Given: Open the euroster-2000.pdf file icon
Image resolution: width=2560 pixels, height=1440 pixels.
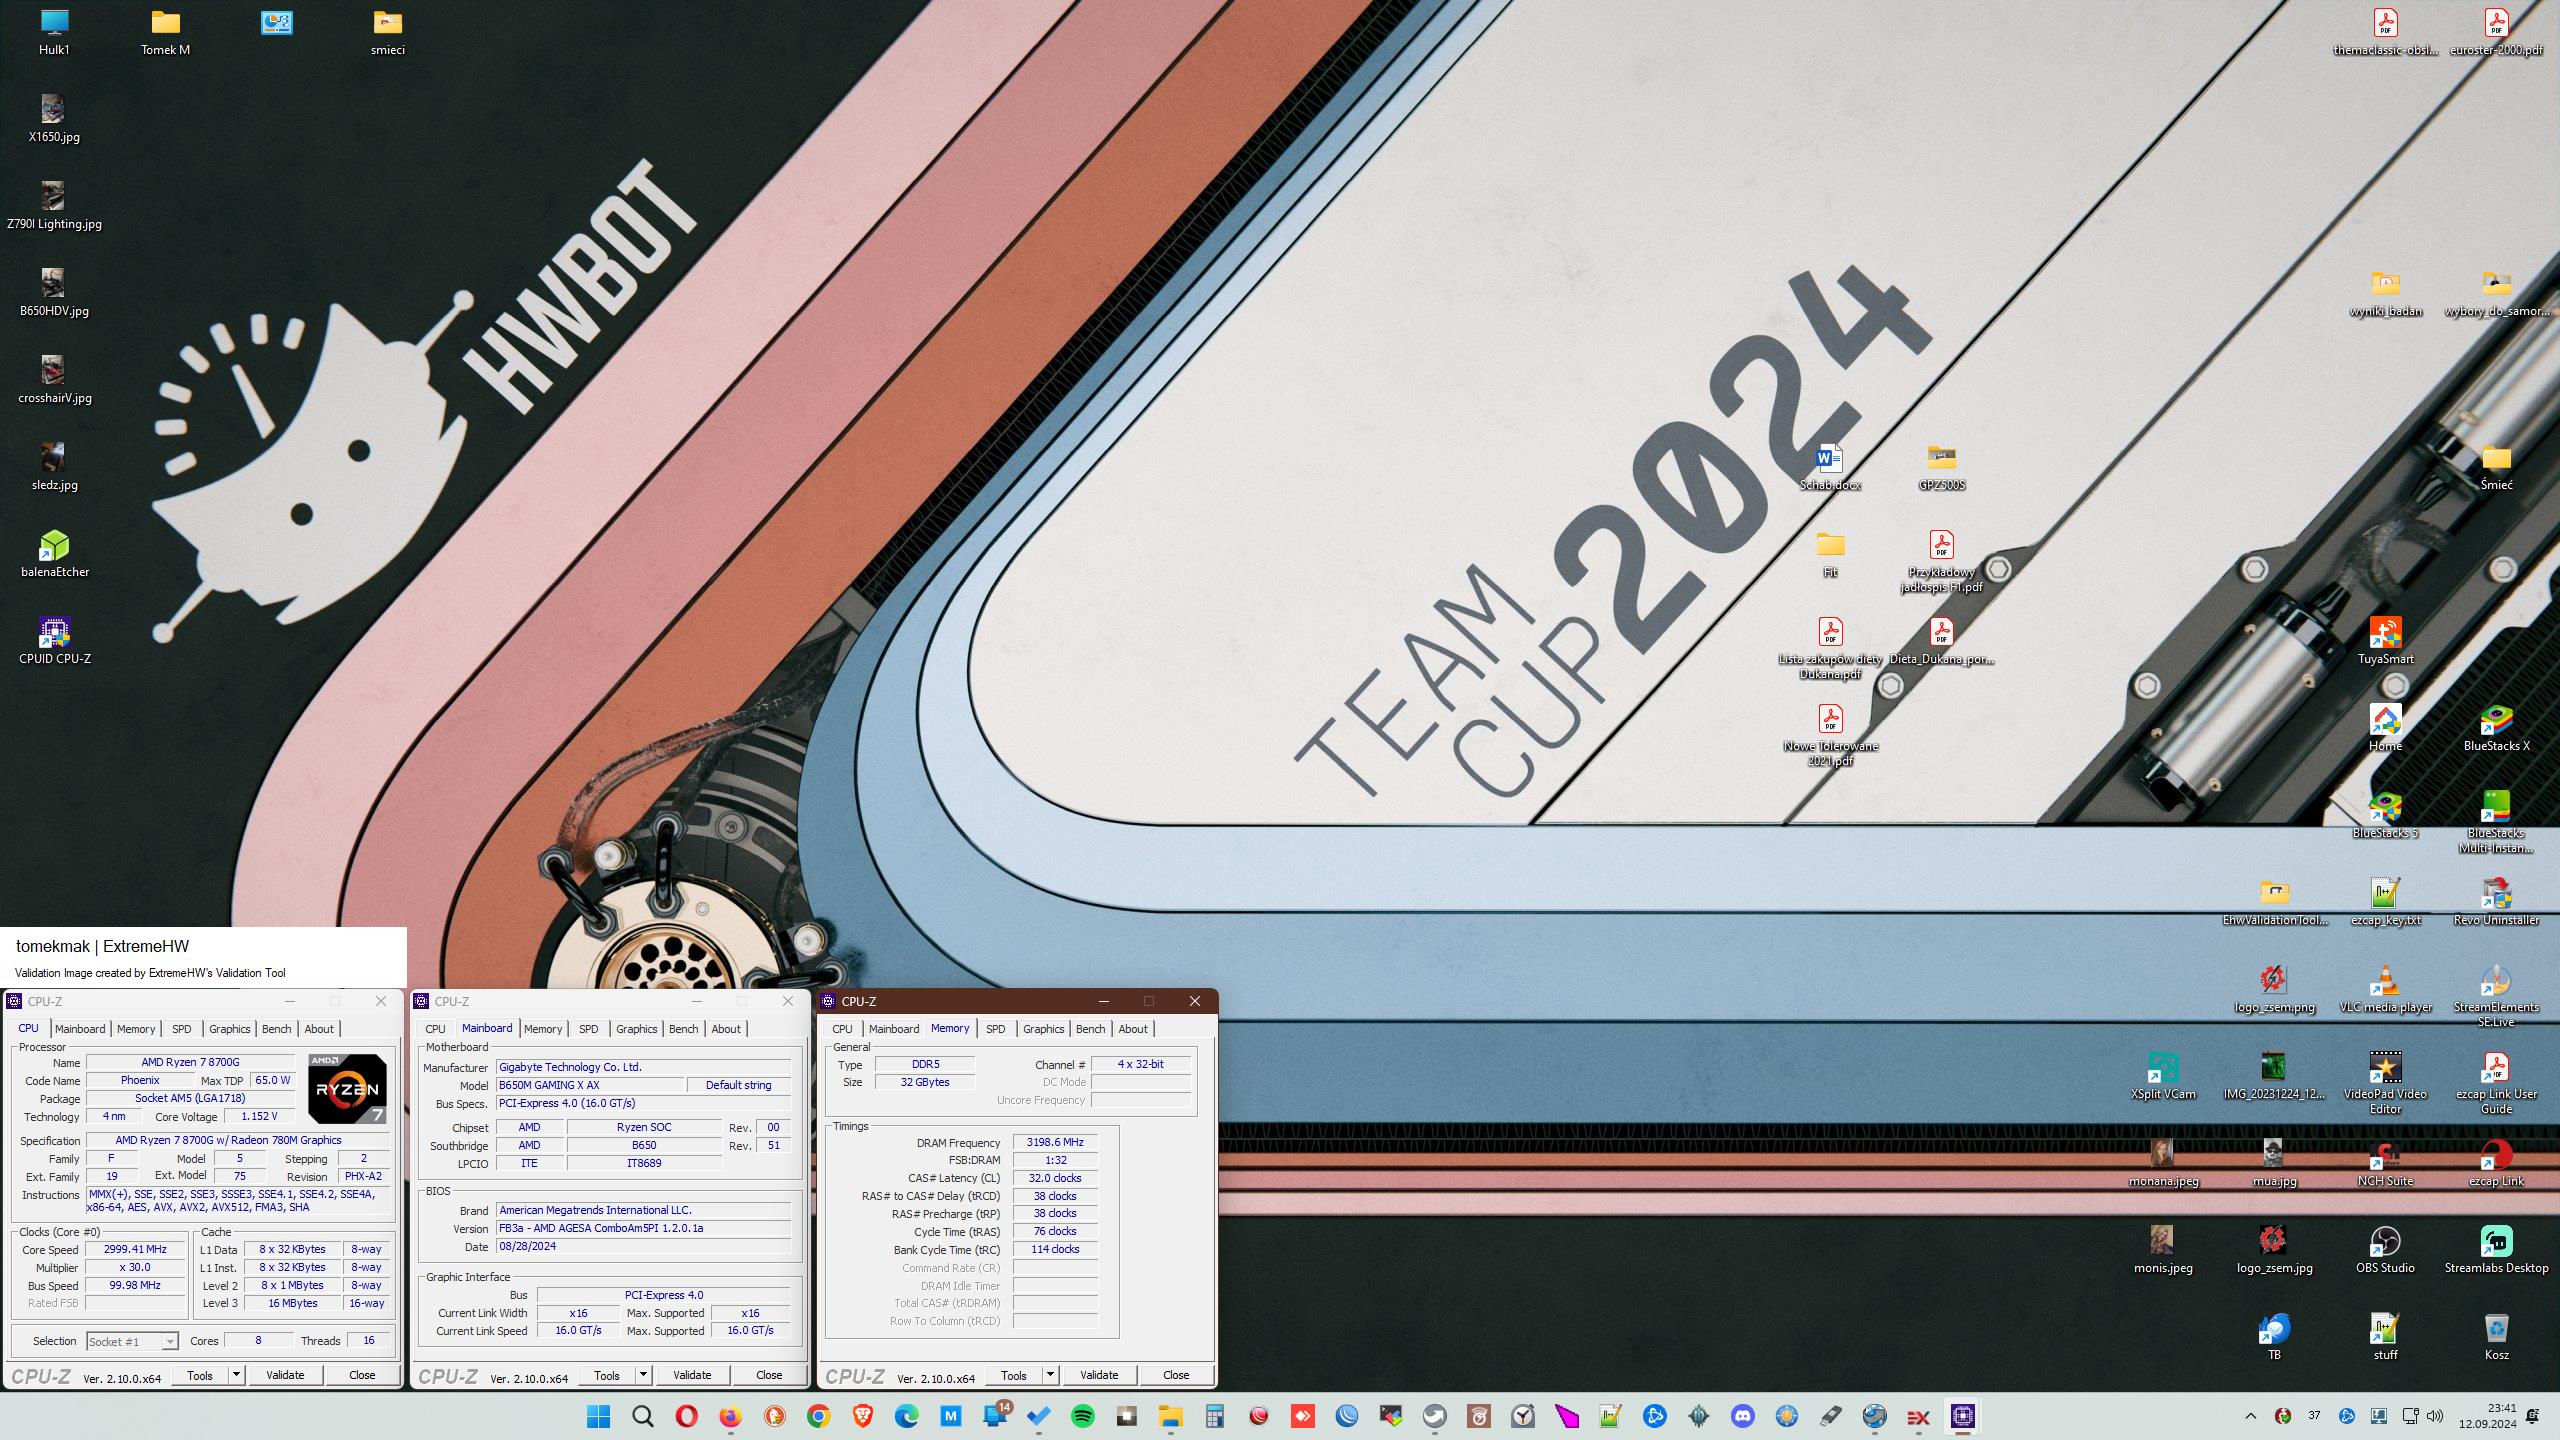Looking at the screenshot, I should tap(2496, 31).
